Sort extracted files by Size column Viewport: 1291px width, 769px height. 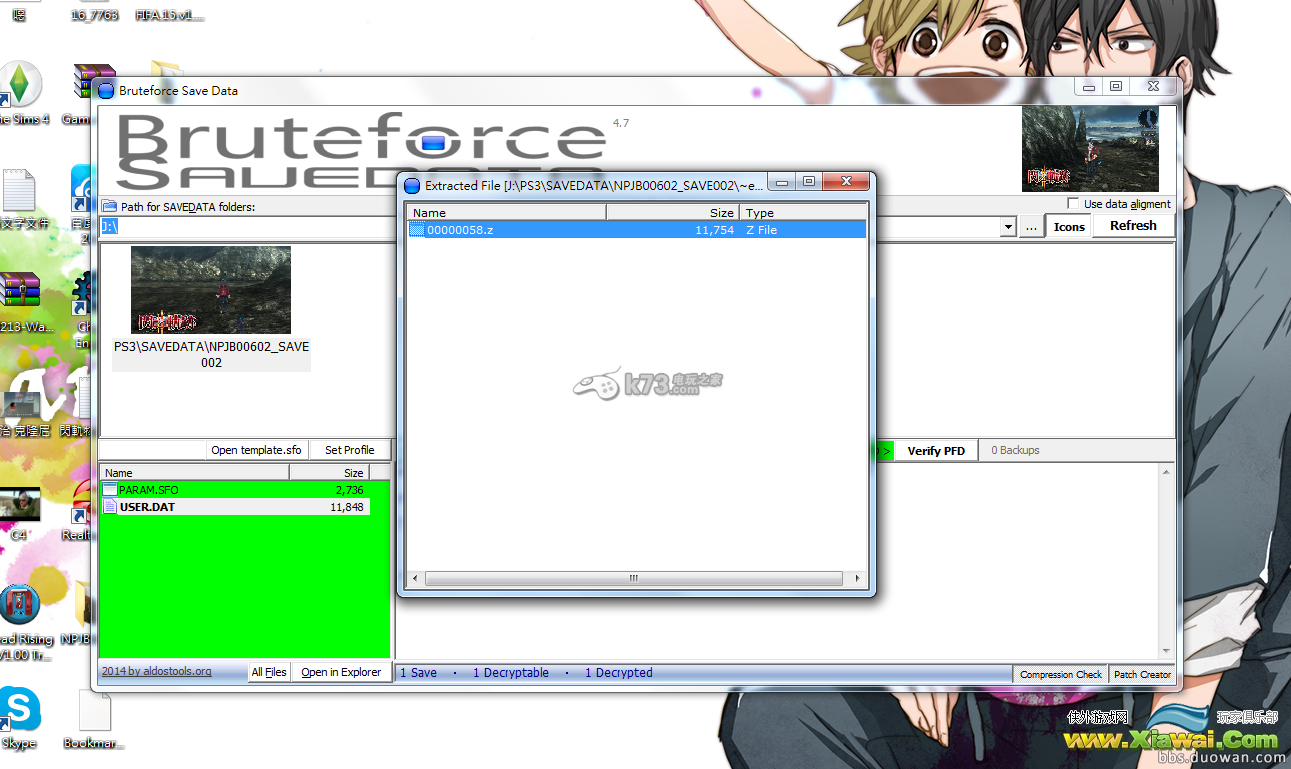673,213
